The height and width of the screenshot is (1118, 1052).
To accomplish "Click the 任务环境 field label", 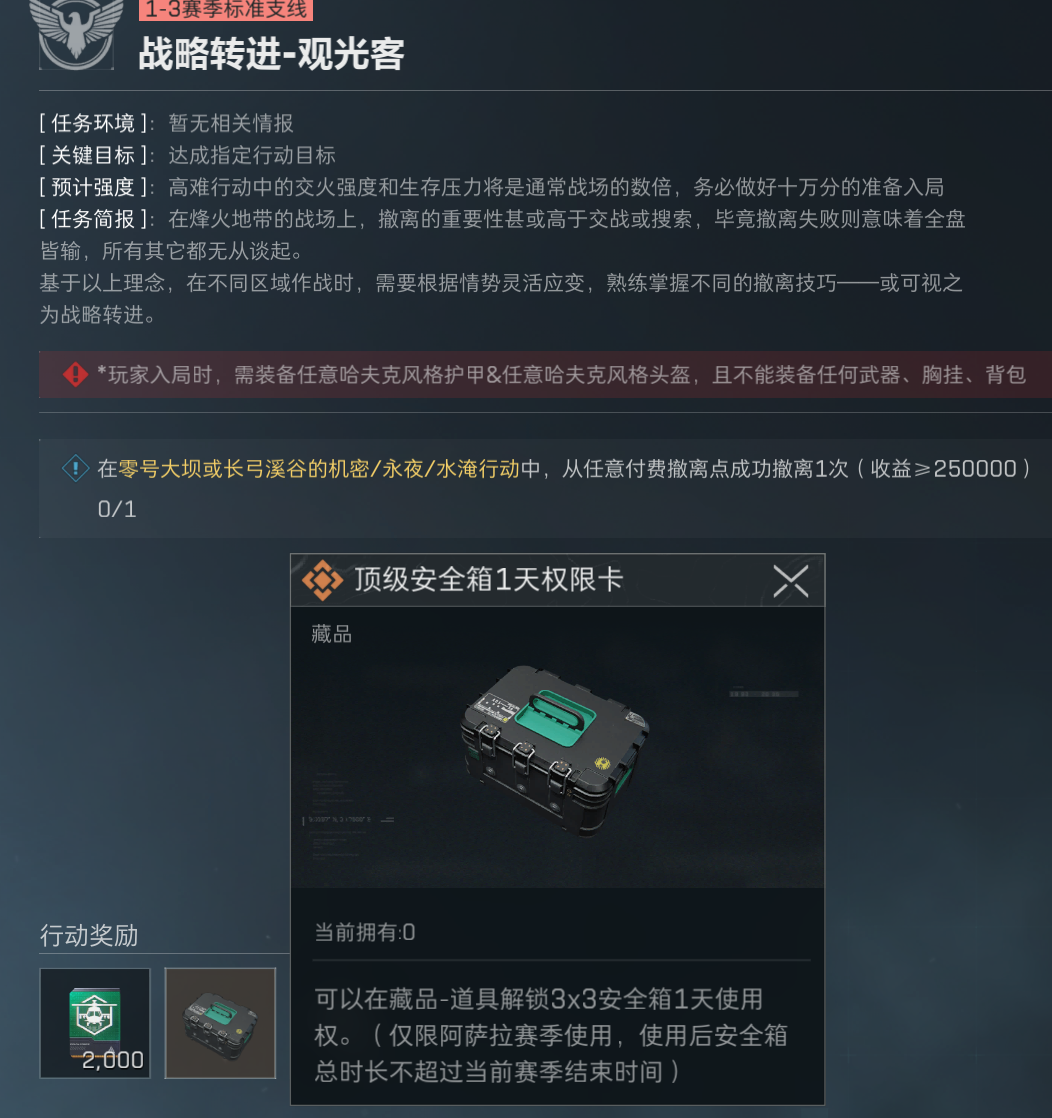I will click(93, 123).
